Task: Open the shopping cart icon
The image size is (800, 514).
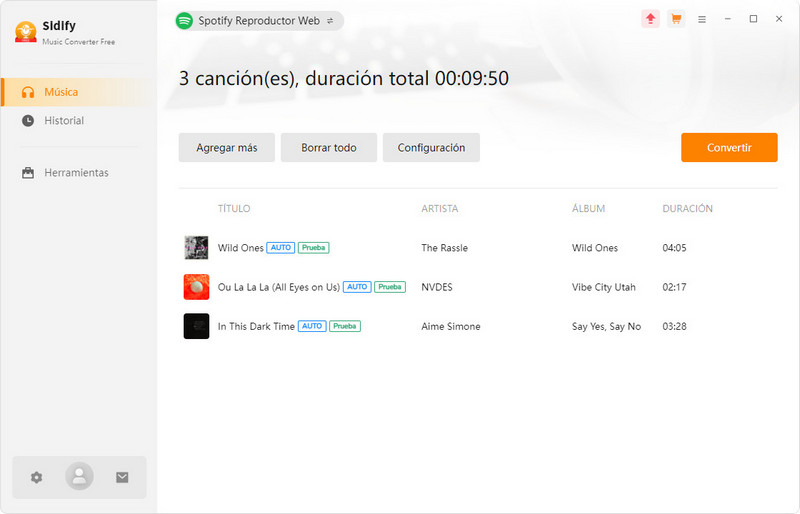Action: click(676, 19)
